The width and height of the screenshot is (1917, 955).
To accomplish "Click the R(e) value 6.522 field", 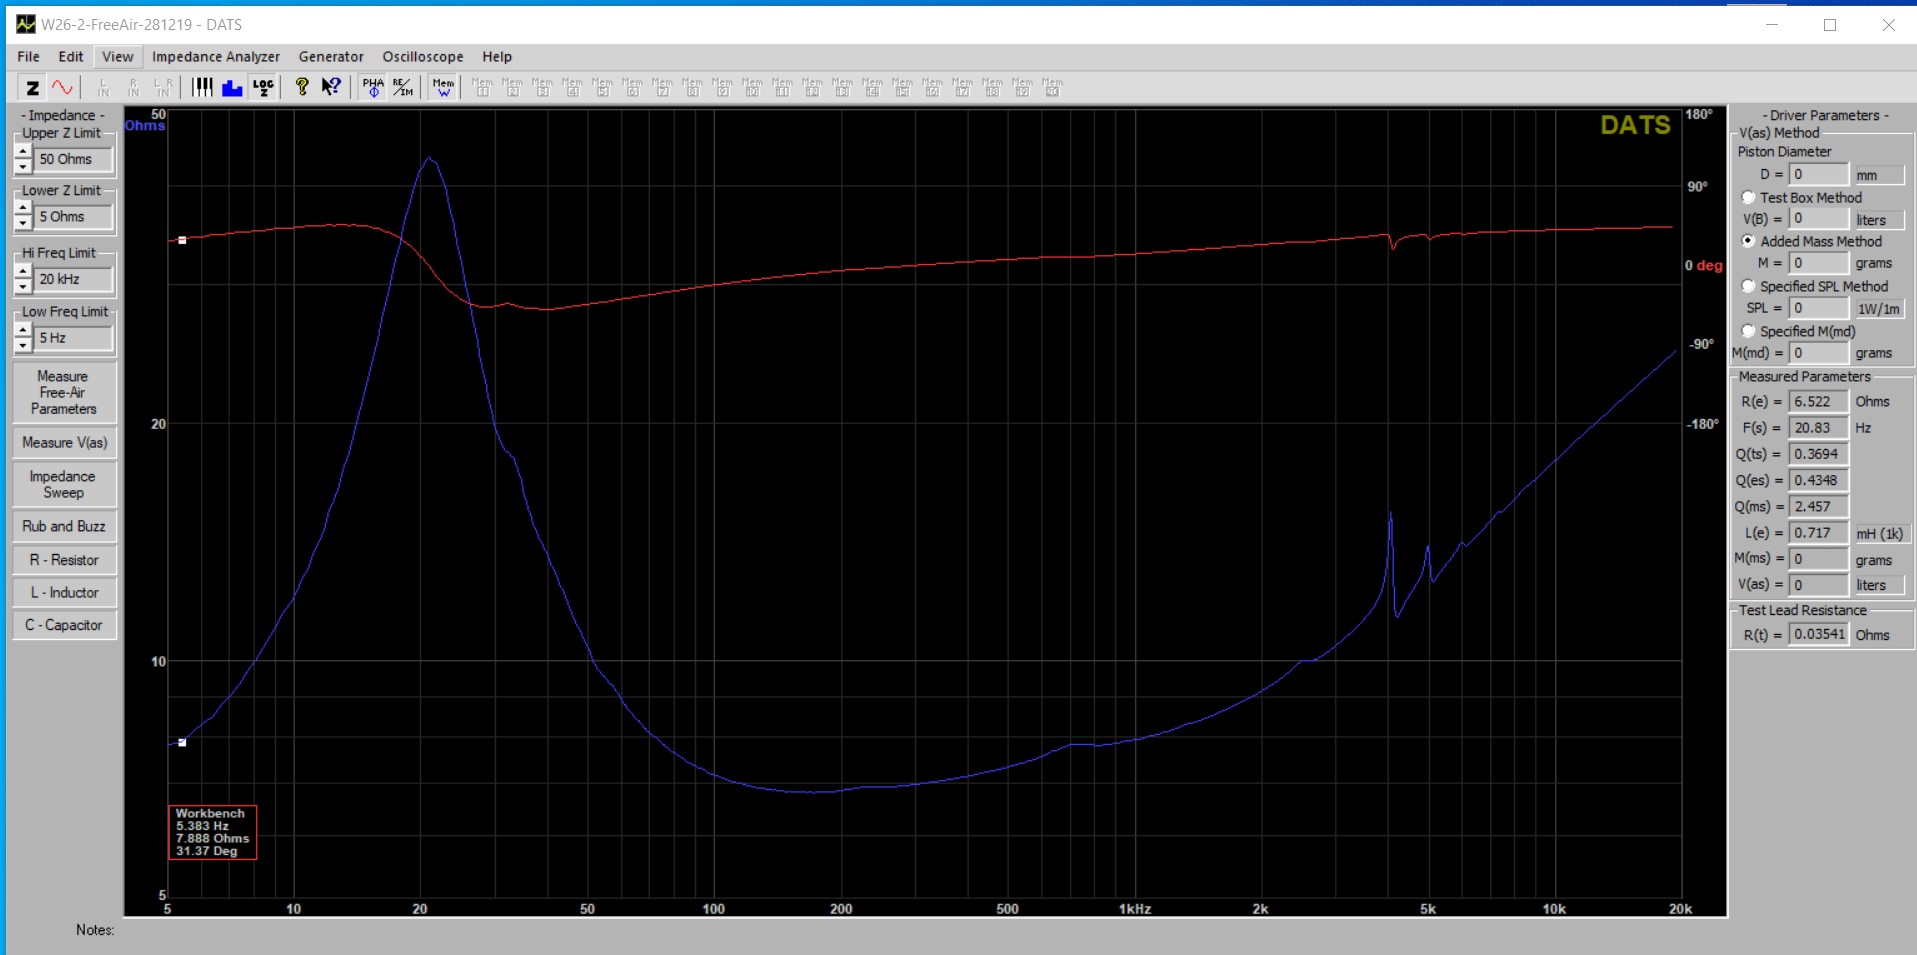I will tap(1818, 401).
